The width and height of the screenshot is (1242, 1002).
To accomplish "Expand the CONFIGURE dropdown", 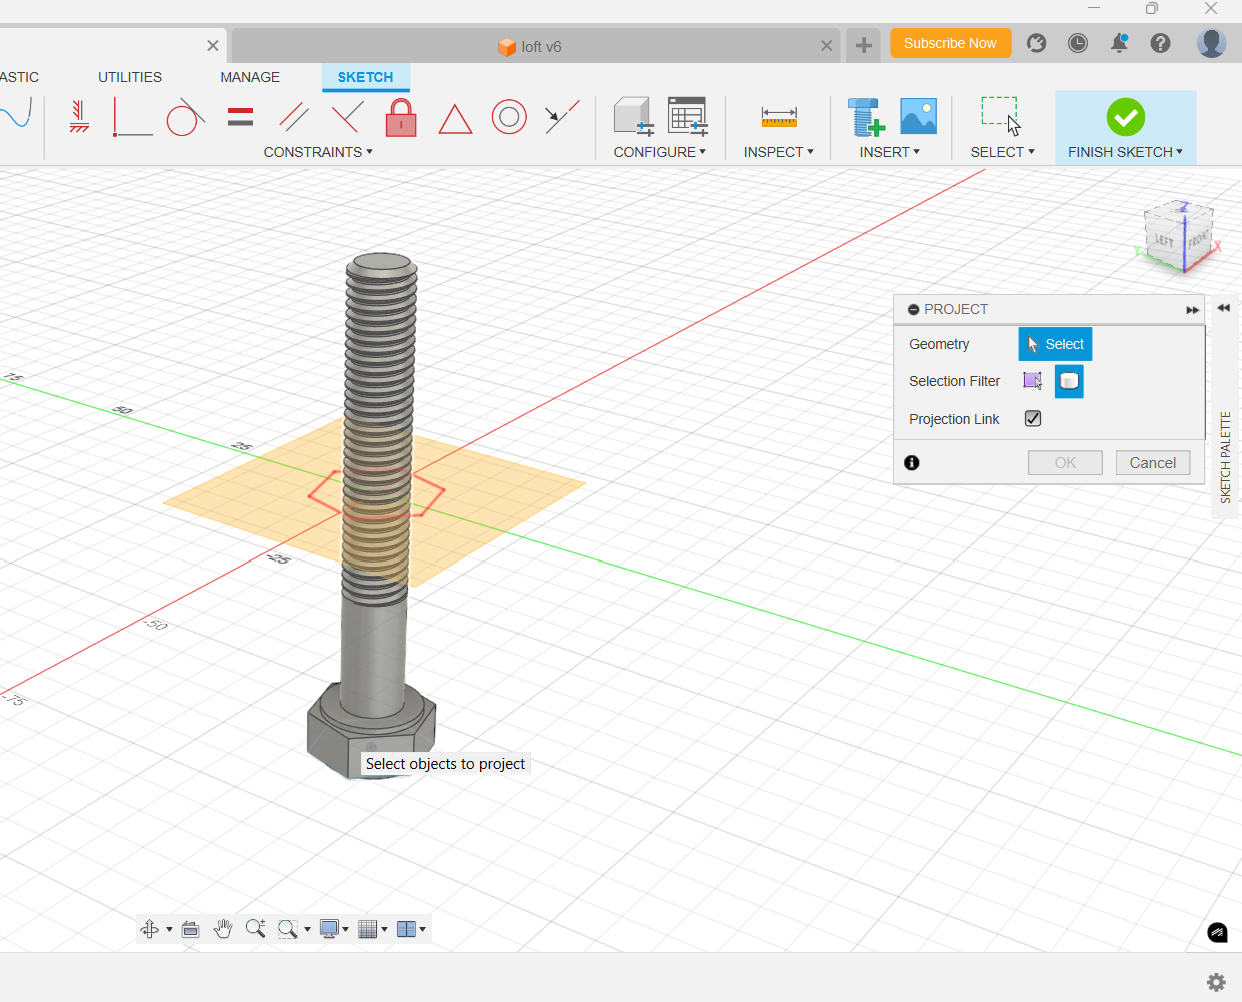I will coord(660,152).
